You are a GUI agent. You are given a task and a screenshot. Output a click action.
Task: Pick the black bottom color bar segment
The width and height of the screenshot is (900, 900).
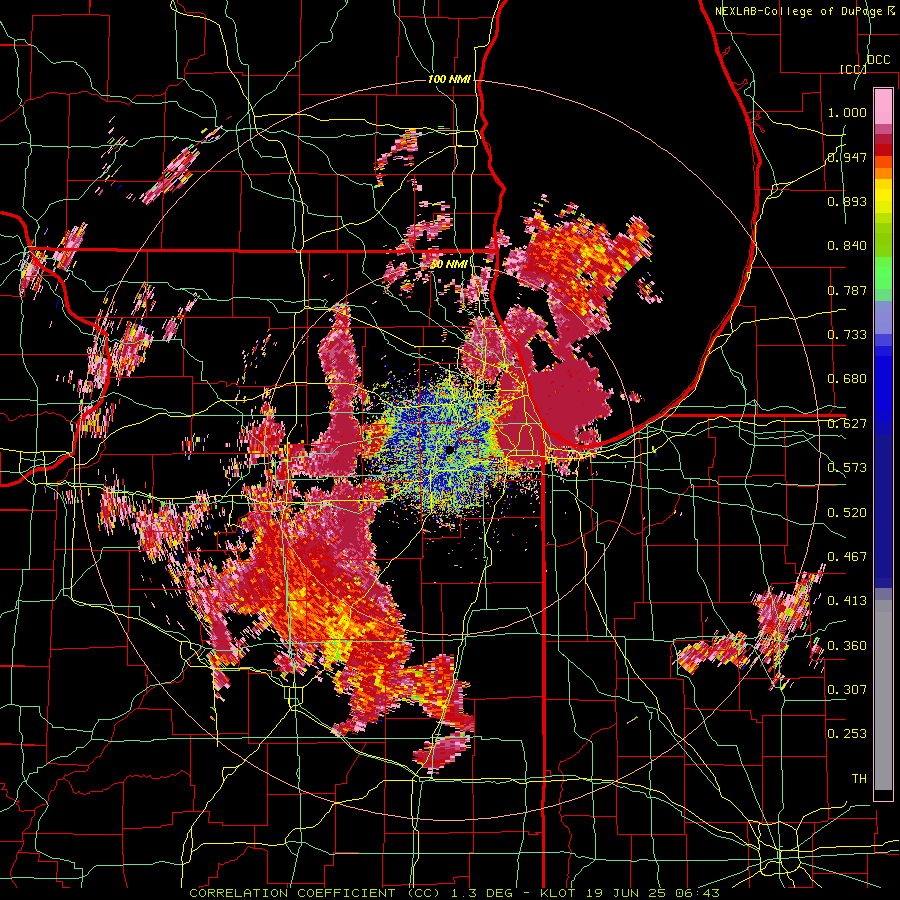coord(883,795)
